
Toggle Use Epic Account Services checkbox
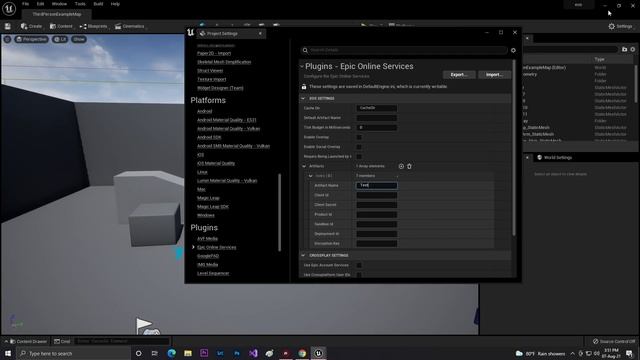pos(359,265)
